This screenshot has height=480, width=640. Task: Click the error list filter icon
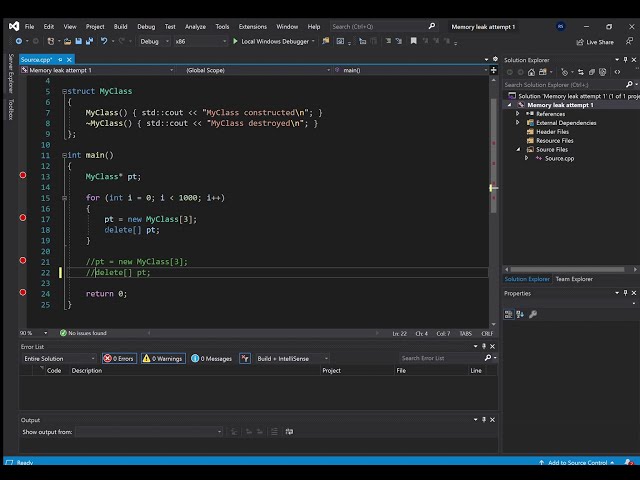245,358
